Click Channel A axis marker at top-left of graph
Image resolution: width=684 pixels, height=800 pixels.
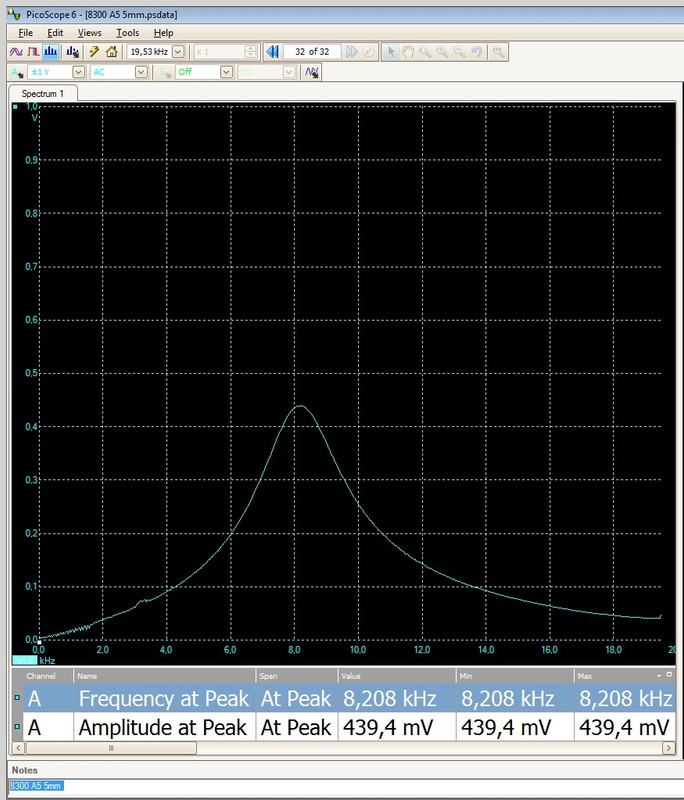click(15, 107)
